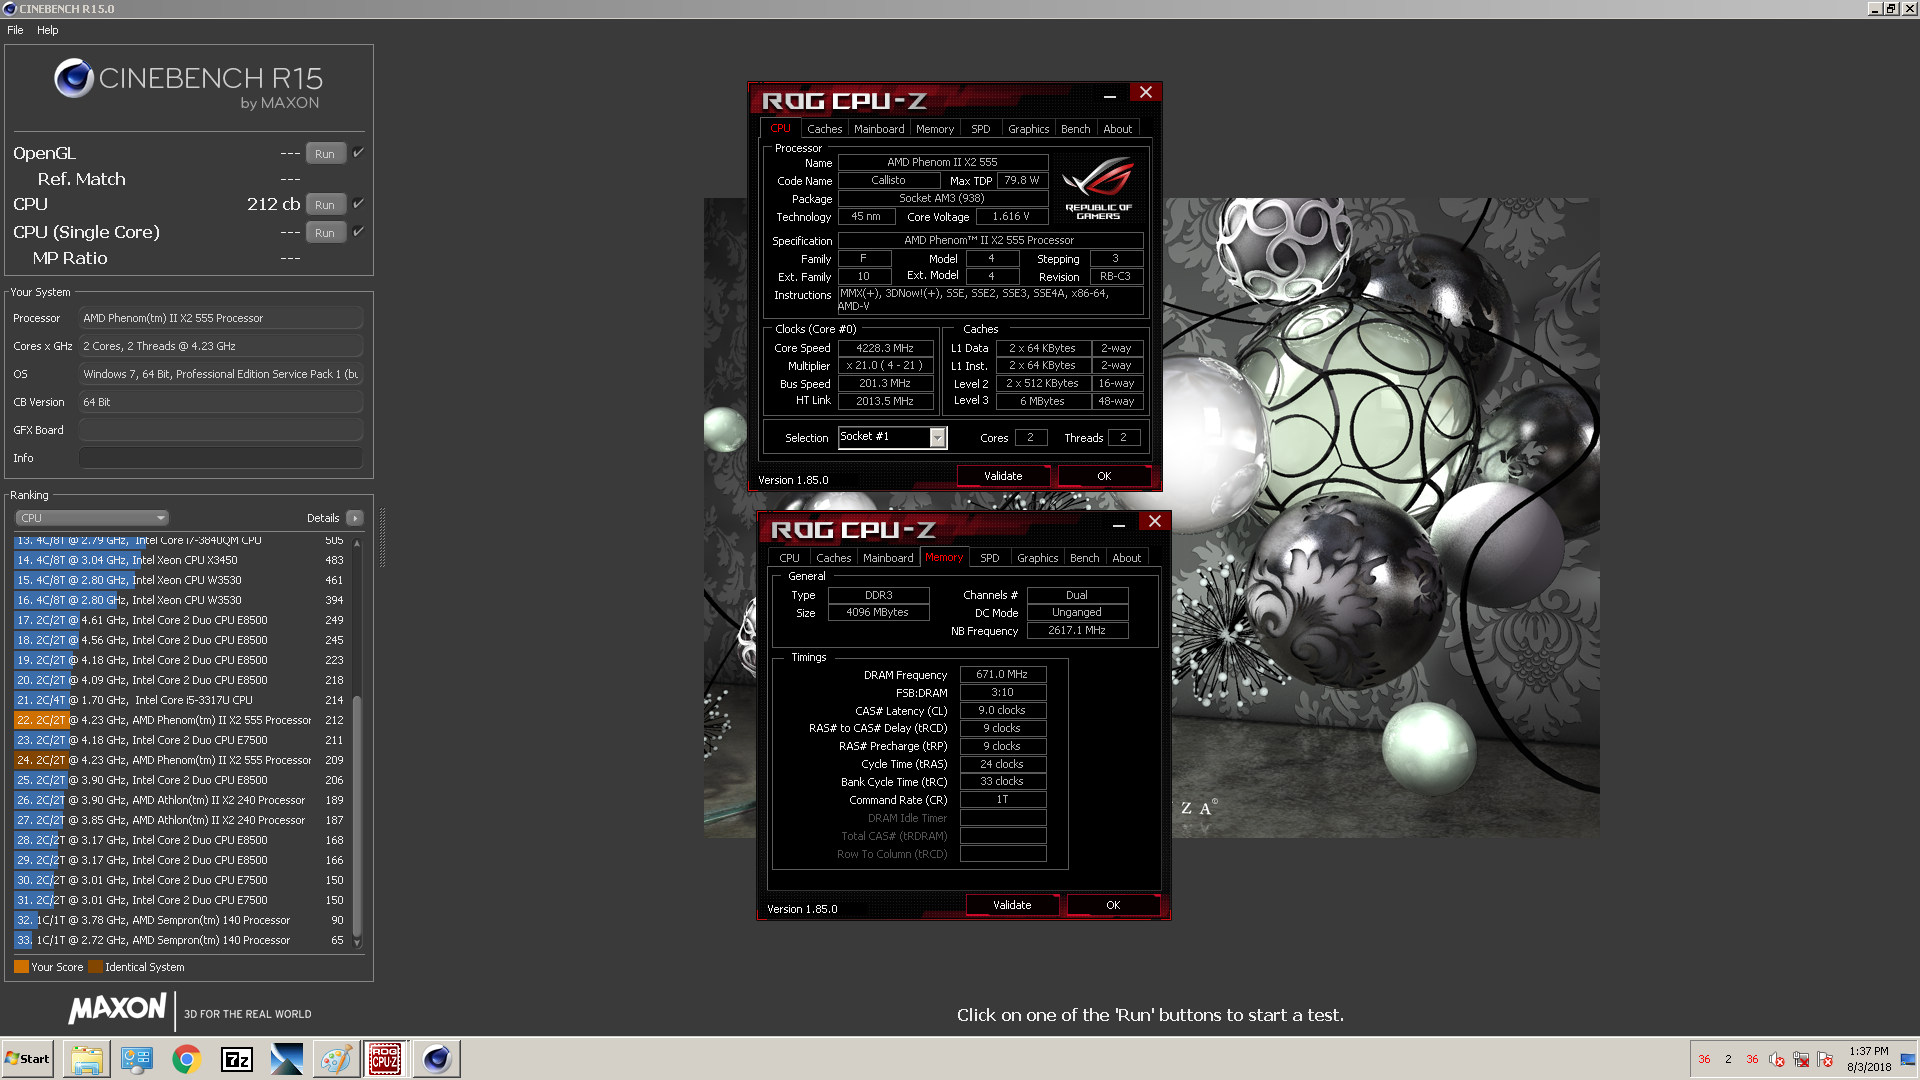Open the Action Center flag tray icon

(x=1825, y=1059)
